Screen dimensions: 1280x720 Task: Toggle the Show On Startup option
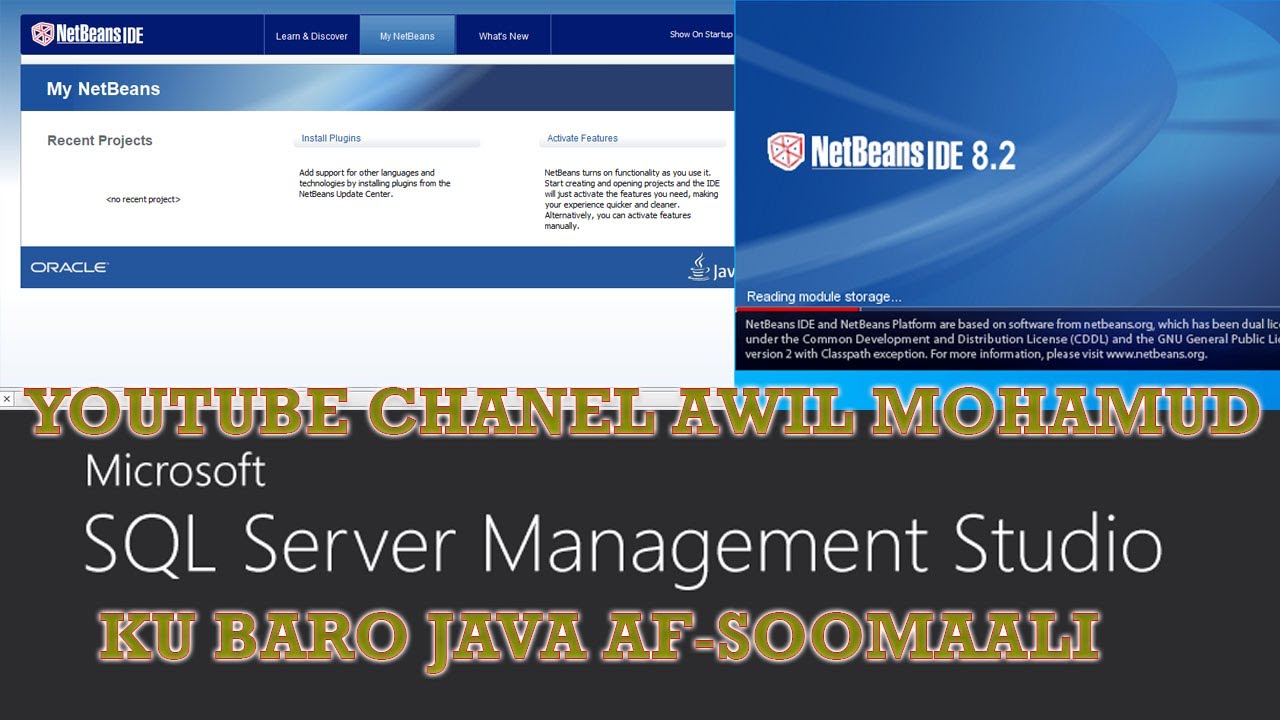pyautogui.click(x=701, y=35)
